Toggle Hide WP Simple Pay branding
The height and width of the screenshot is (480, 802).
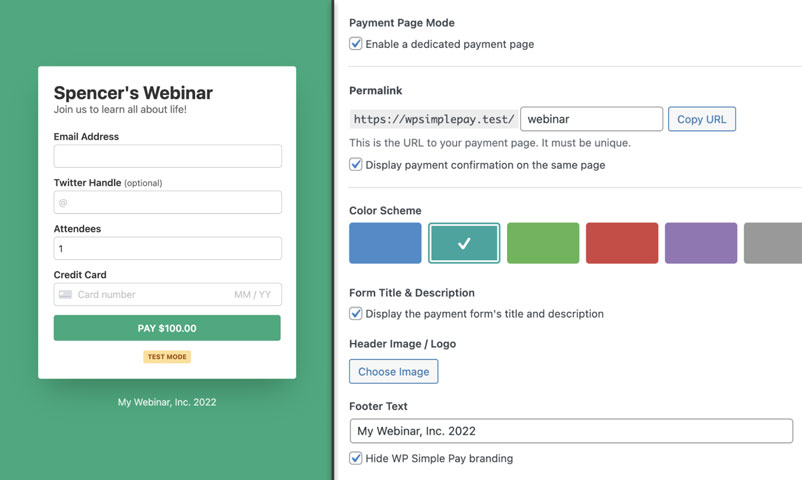coord(356,459)
